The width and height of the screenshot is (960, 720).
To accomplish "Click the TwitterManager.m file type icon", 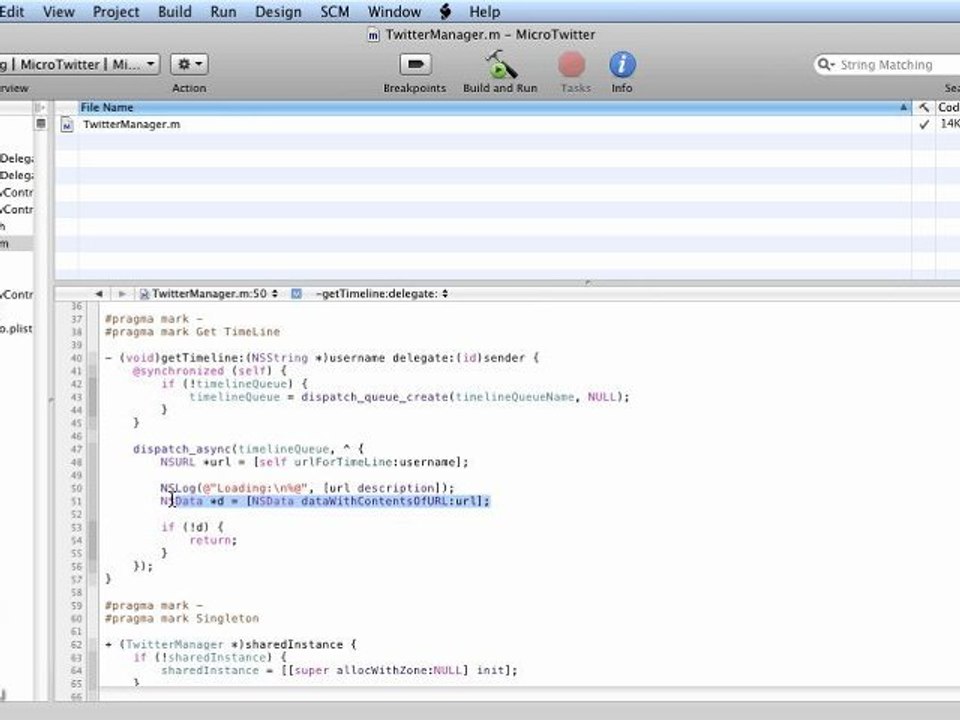I will [67, 125].
